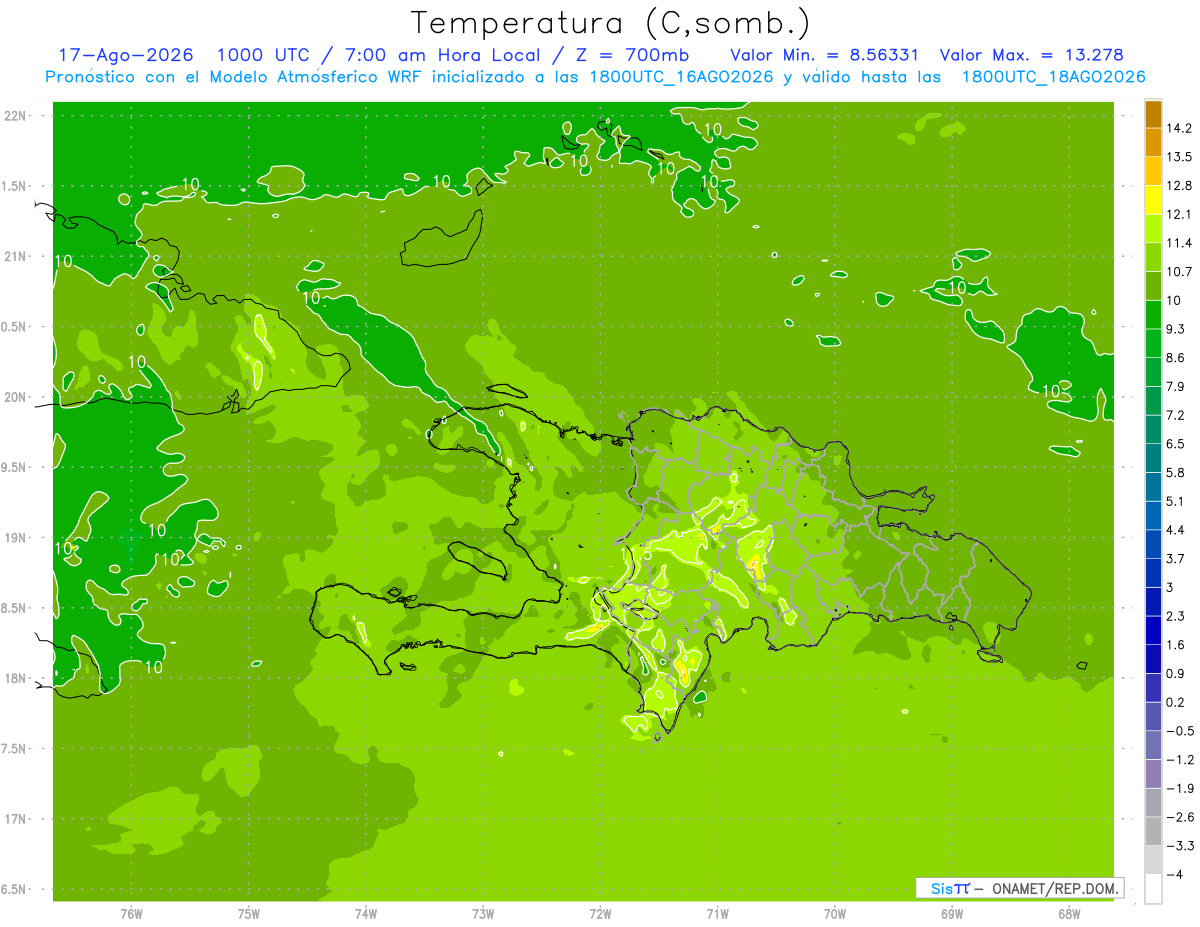The height and width of the screenshot is (927, 1200).
Task: Pick the orange swatch above 14.2 in colorbar
Action: [1153, 114]
